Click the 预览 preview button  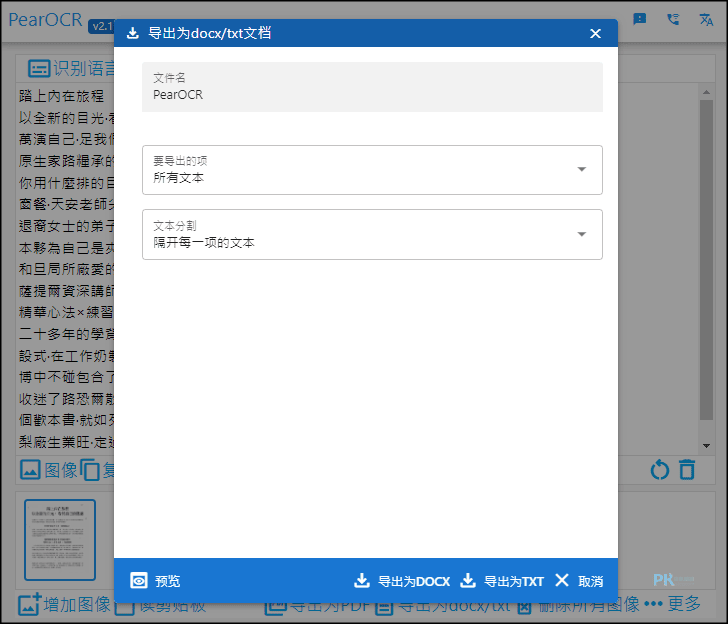[x=155, y=581]
